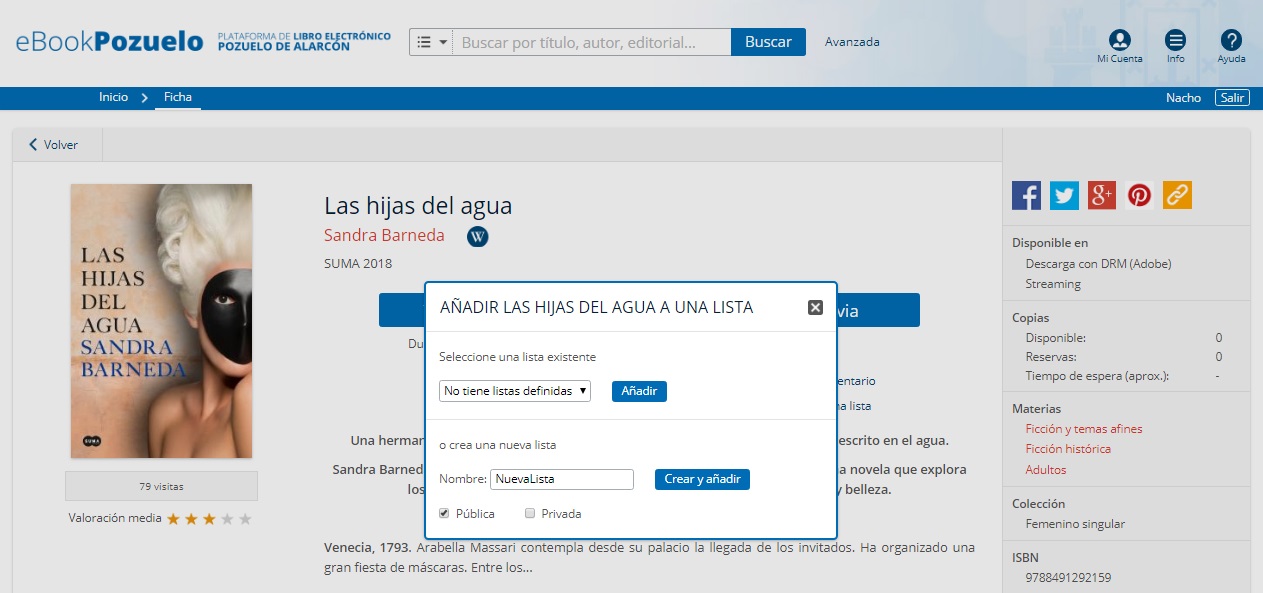Image resolution: width=1263 pixels, height=593 pixels.
Task: Pin the book on Pinterest
Action: 1139,195
